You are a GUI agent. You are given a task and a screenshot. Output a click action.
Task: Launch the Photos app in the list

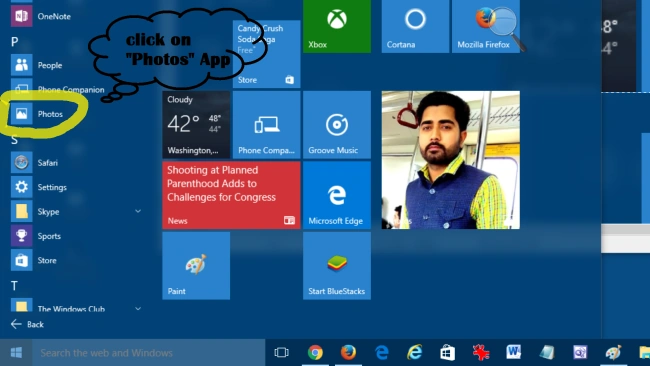click(36, 114)
